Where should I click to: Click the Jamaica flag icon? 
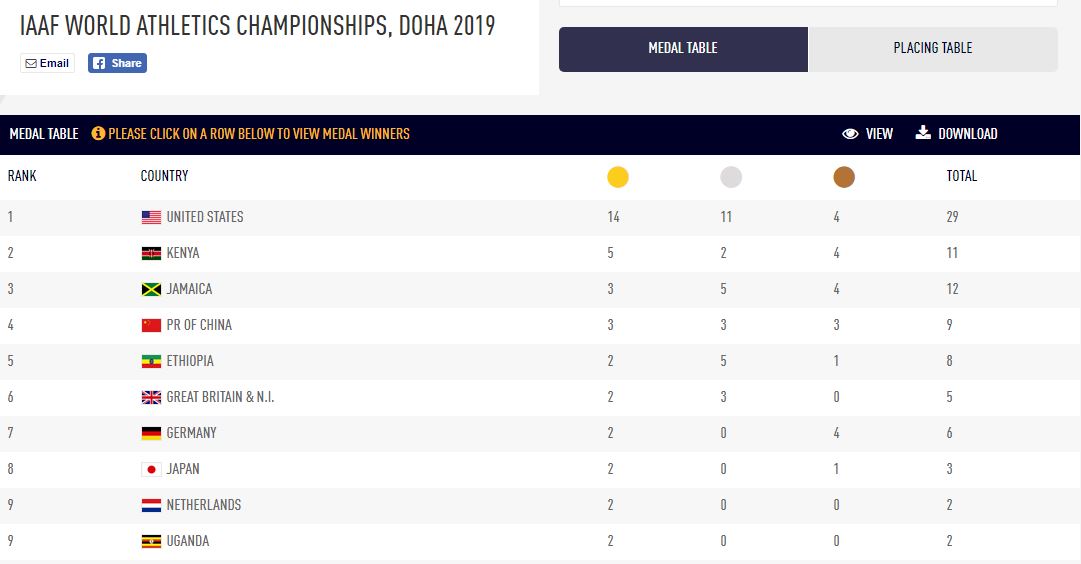[x=151, y=289]
